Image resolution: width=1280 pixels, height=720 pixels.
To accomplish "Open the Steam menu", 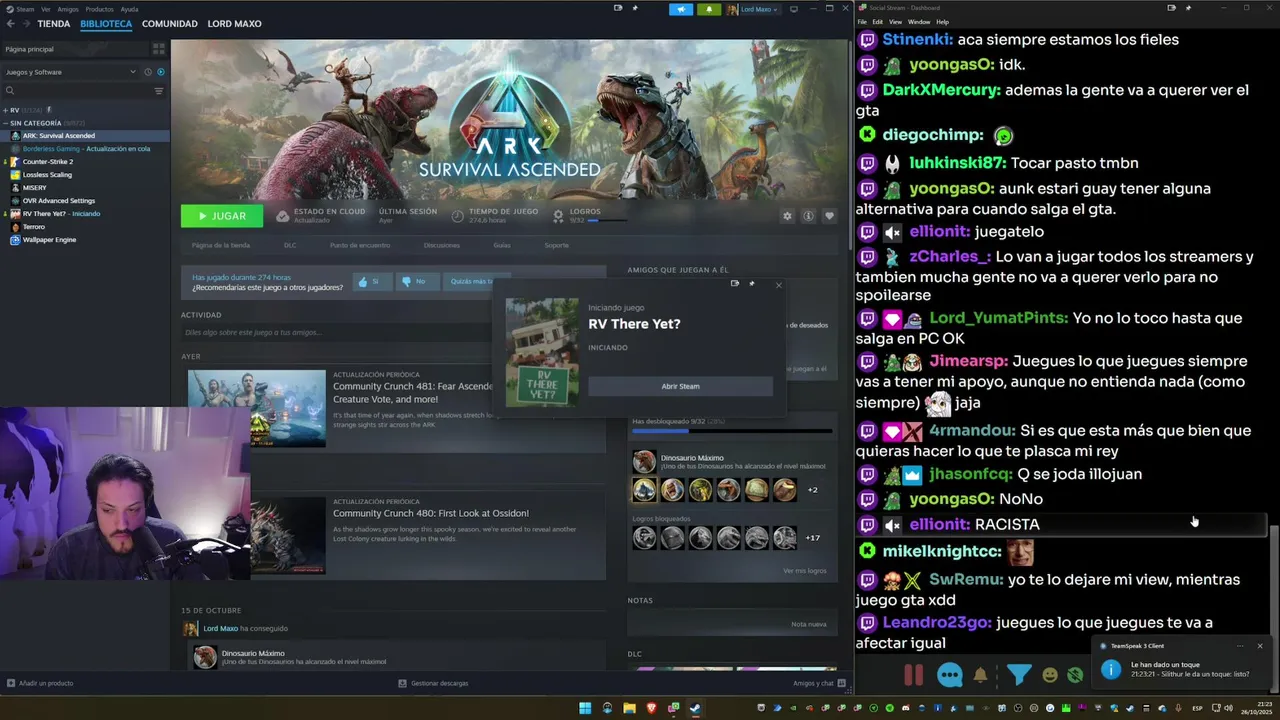I will coord(21,9).
